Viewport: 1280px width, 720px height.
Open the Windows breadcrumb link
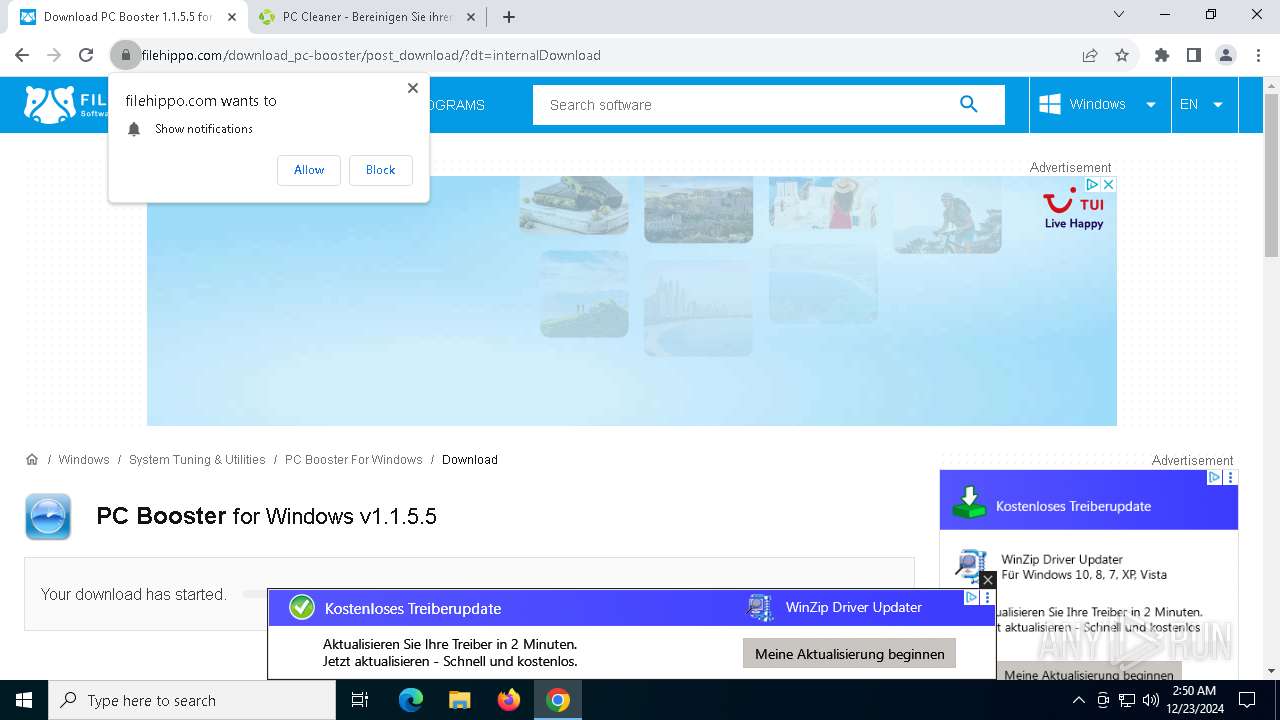click(x=84, y=460)
